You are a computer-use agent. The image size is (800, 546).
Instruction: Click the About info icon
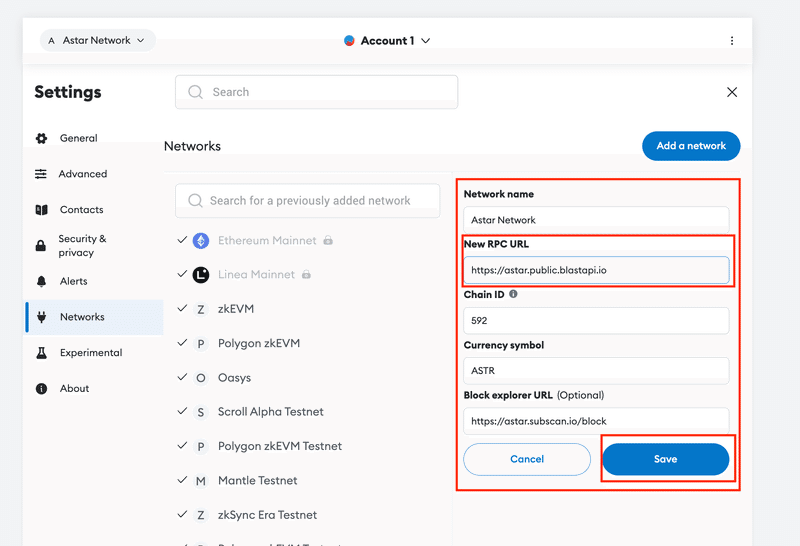41,388
